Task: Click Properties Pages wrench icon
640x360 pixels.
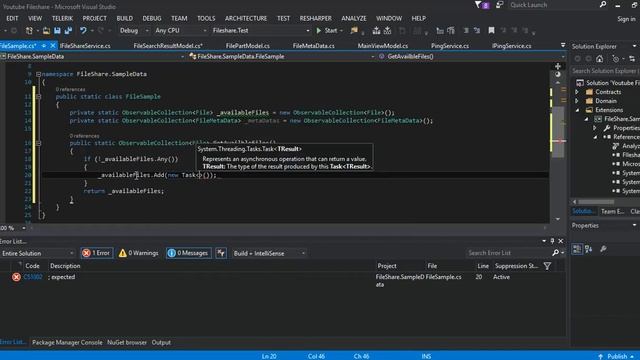Action: pos(603,249)
